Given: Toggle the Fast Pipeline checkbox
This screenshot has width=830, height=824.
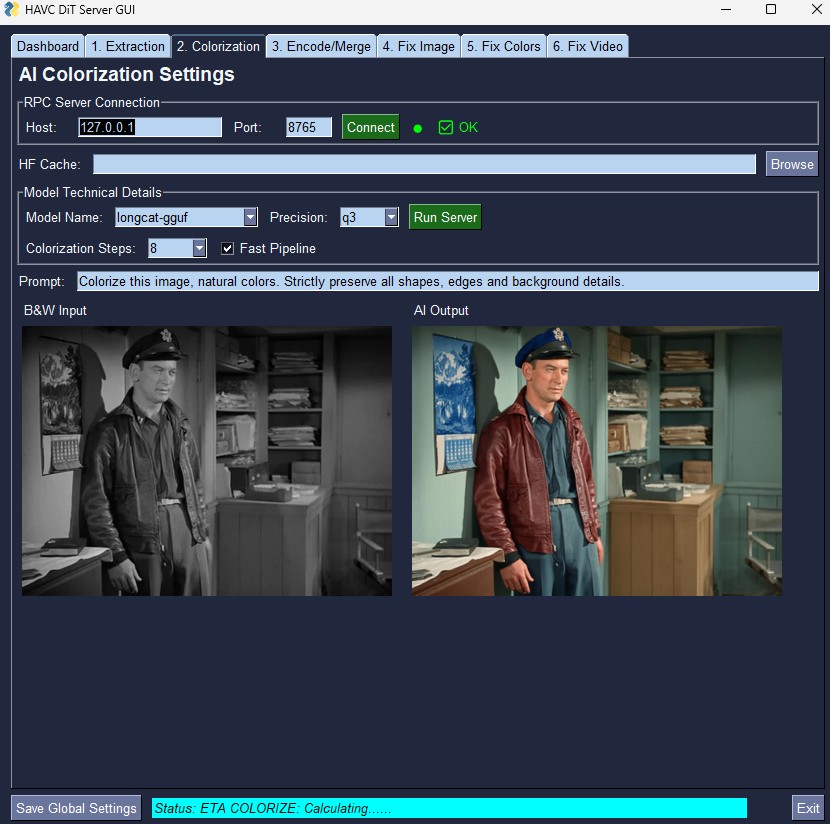Looking at the screenshot, I should click(227, 248).
